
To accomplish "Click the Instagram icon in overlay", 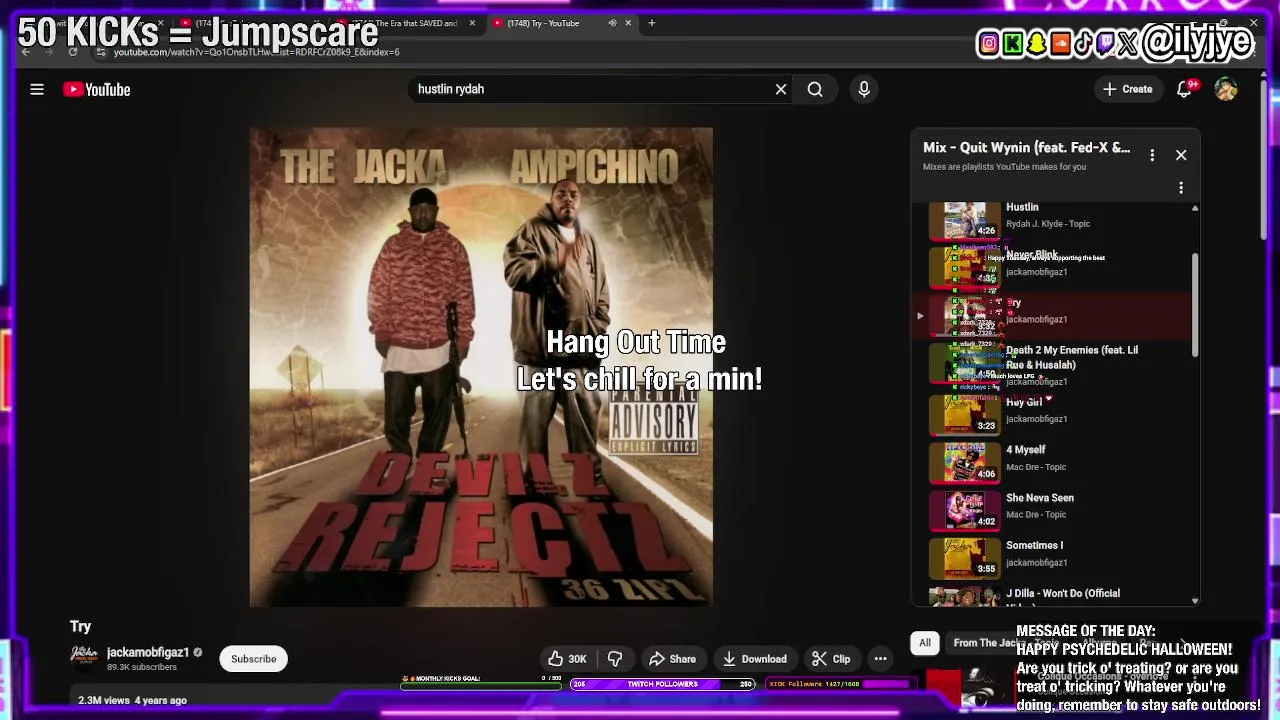I will point(989,43).
